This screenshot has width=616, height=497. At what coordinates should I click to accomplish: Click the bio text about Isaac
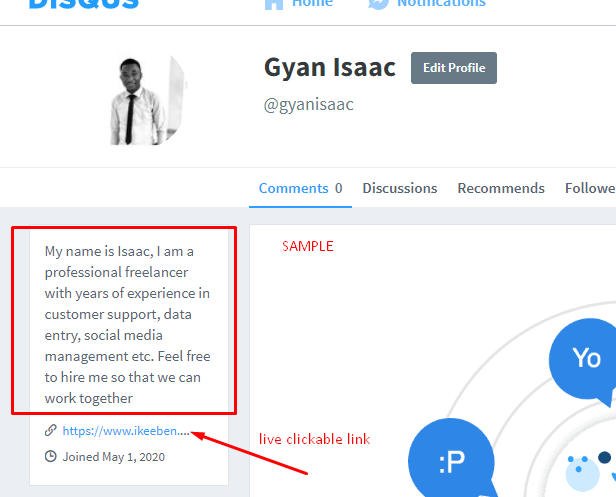[127, 325]
